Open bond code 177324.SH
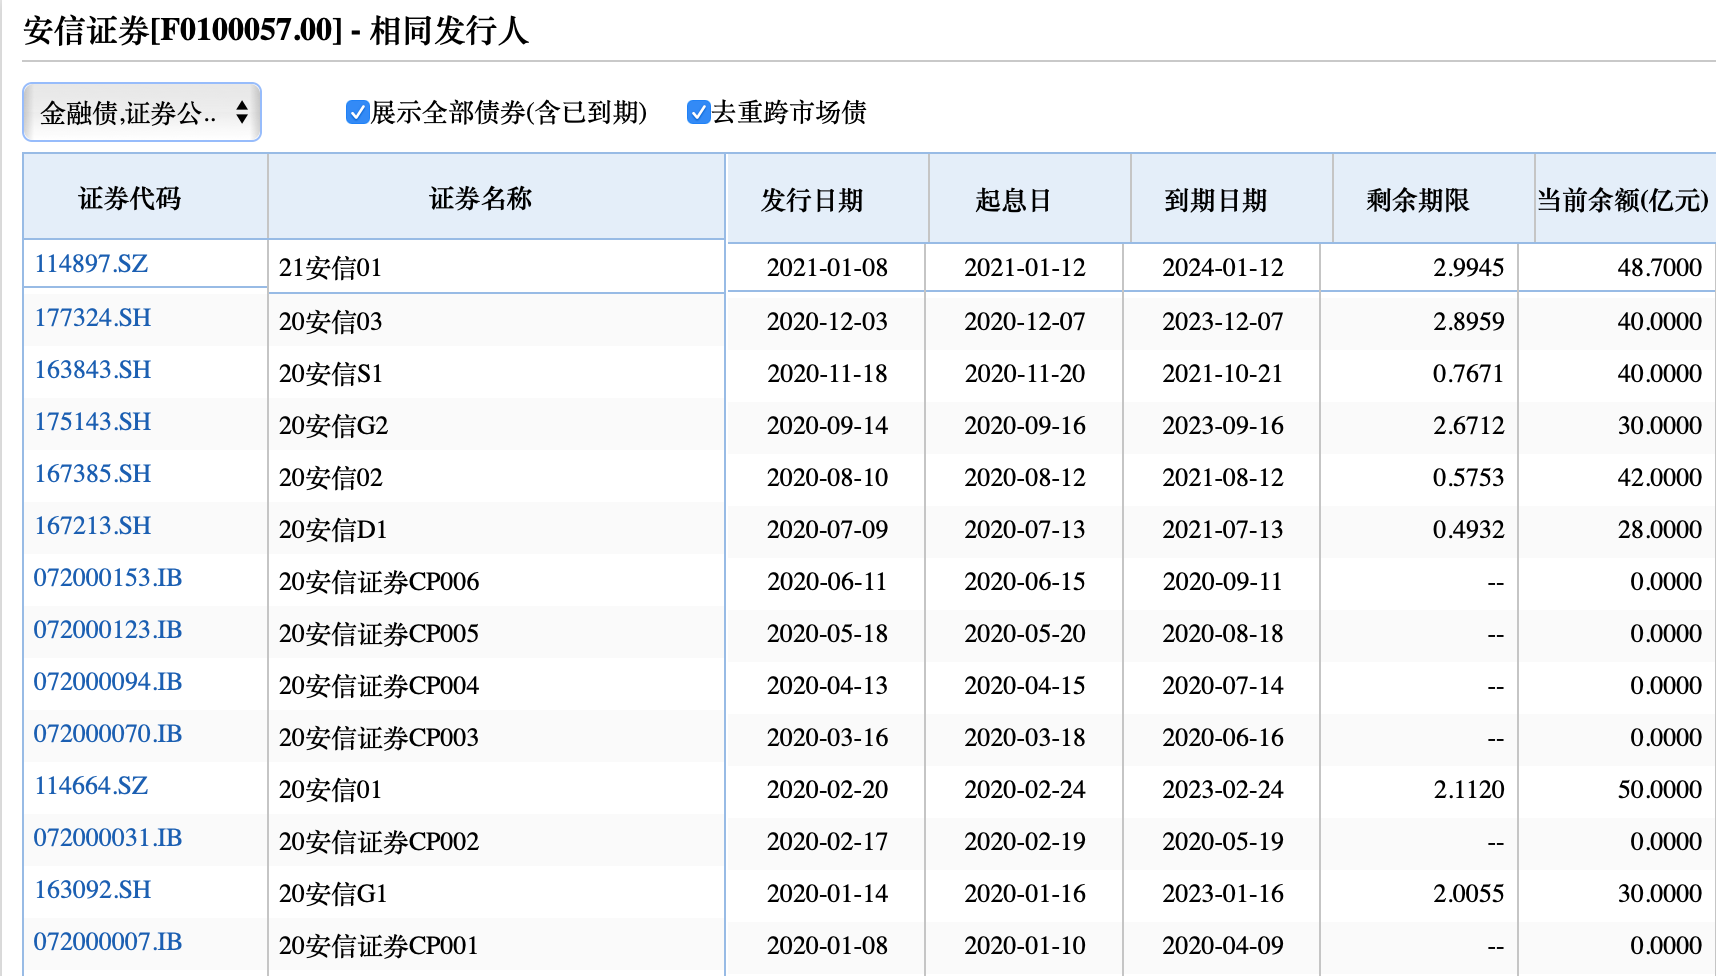This screenshot has width=1716, height=976. (x=93, y=318)
